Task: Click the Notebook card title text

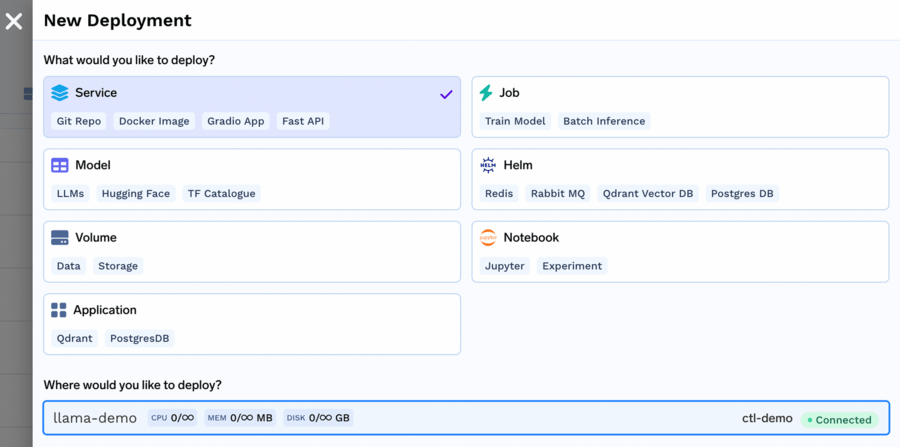Action: [531, 238]
